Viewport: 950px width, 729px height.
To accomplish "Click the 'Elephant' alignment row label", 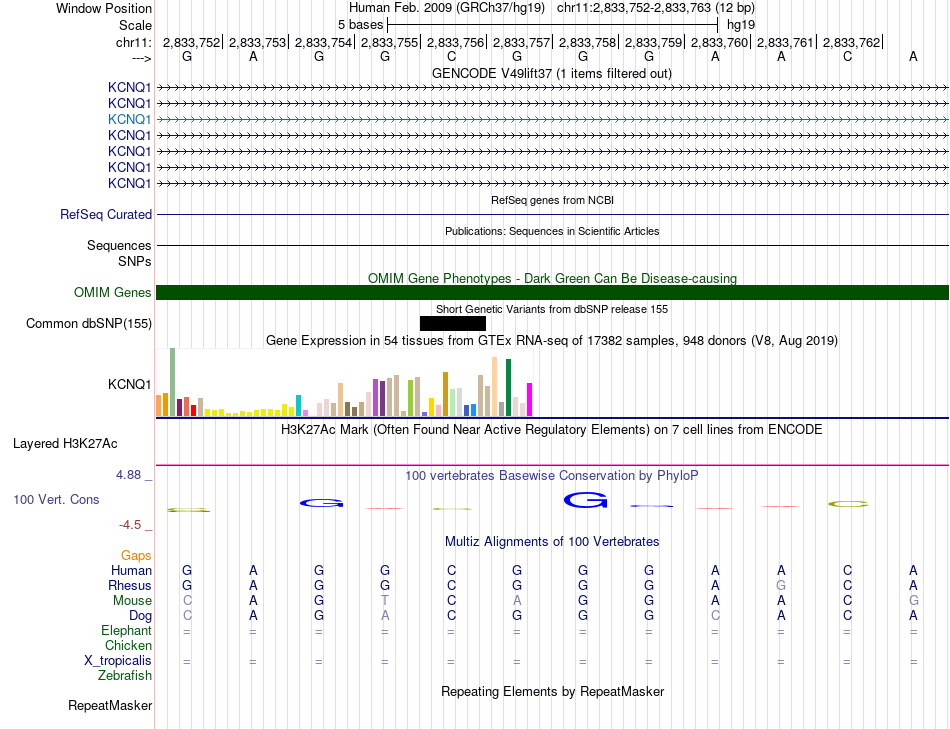I will pos(126,631).
